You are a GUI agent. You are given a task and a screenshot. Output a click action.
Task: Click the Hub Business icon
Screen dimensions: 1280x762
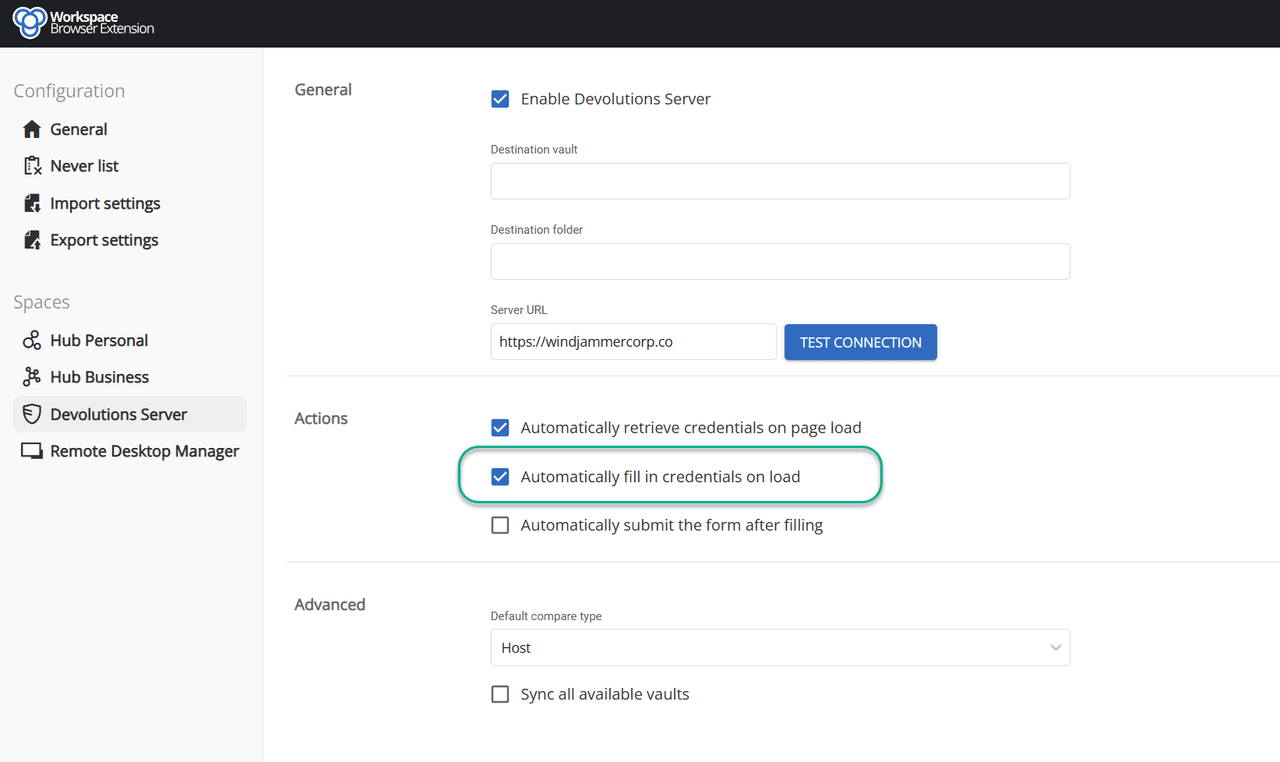(x=32, y=377)
